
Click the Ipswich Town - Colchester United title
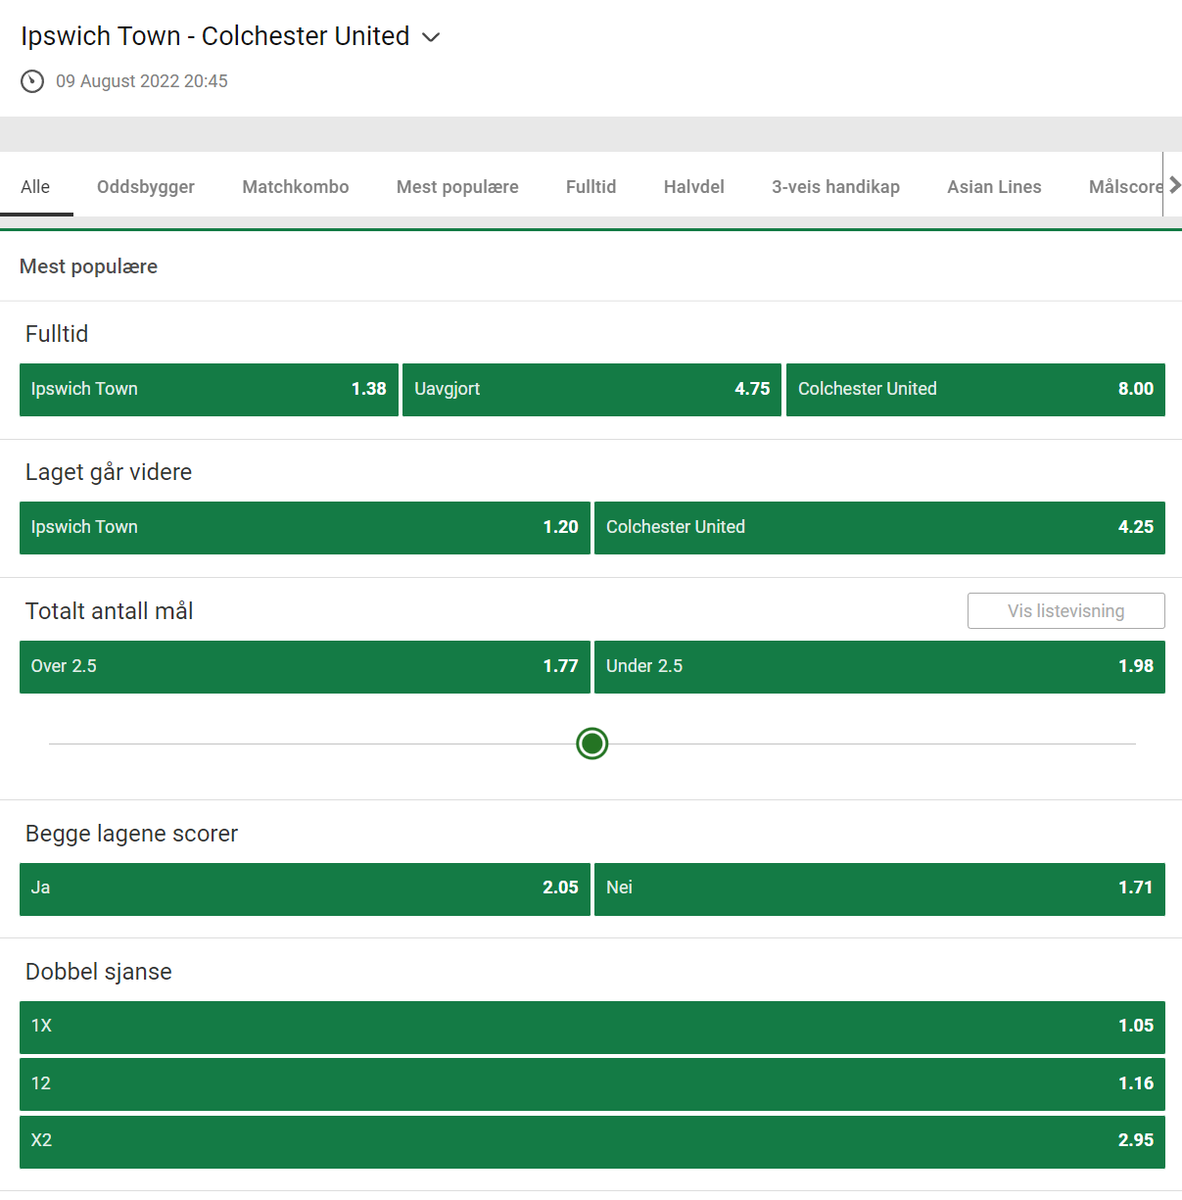point(215,36)
